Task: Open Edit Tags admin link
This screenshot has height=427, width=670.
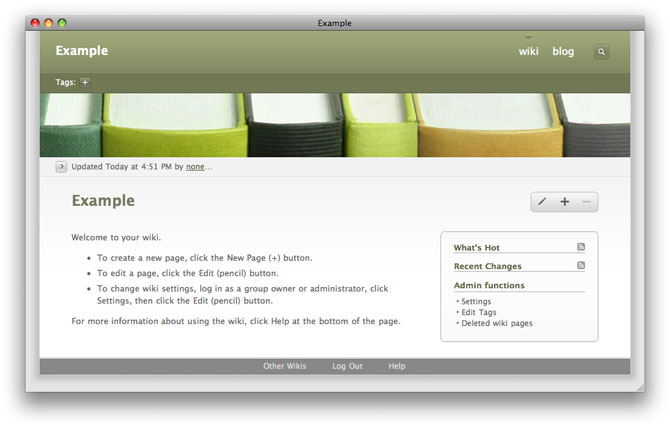Action: pos(479,312)
